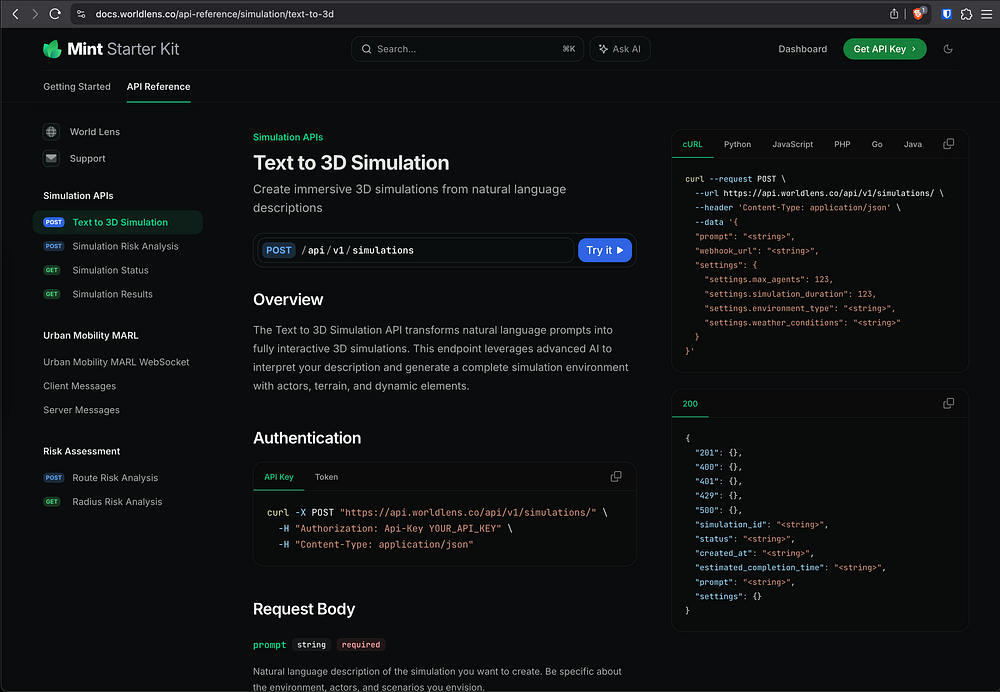
Task: Copy the Authentication code snippet
Action: 615,477
